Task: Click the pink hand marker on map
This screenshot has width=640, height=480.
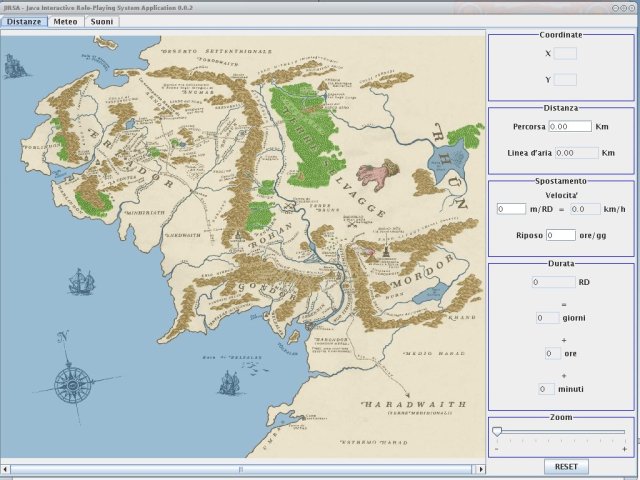Action: point(371,175)
